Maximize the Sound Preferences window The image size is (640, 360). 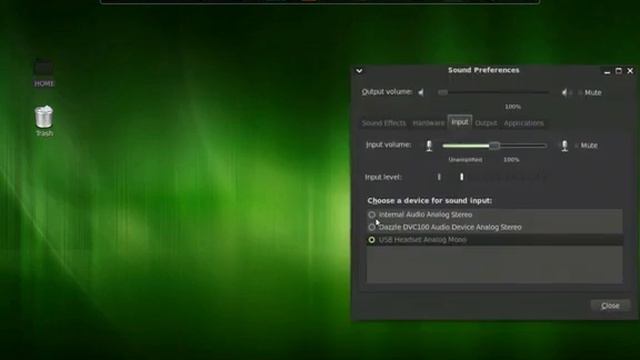(x=619, y=71)
